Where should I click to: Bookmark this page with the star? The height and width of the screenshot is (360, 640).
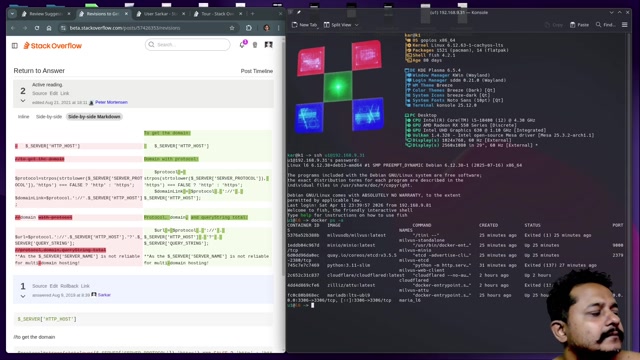(232, 28)
